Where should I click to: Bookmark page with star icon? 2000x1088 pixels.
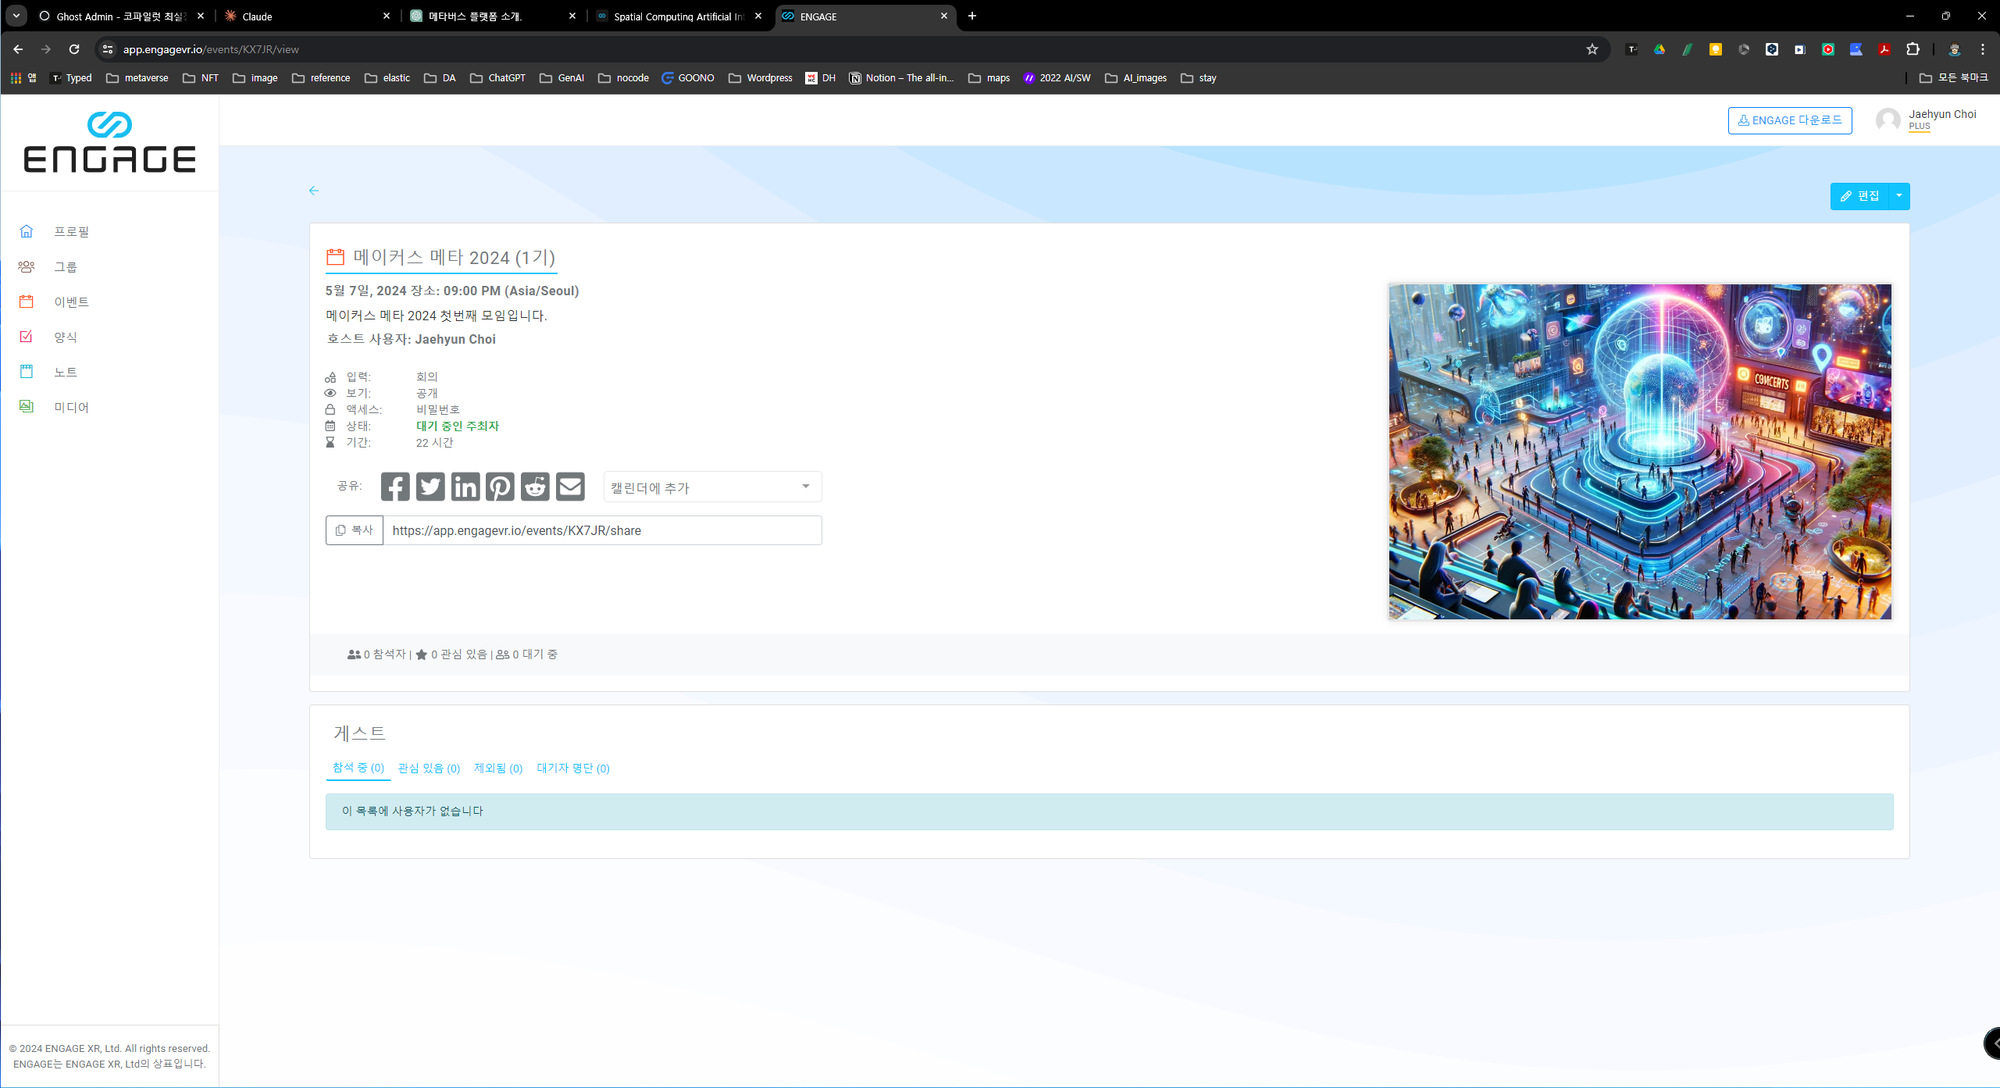[x=1592, y=49]
